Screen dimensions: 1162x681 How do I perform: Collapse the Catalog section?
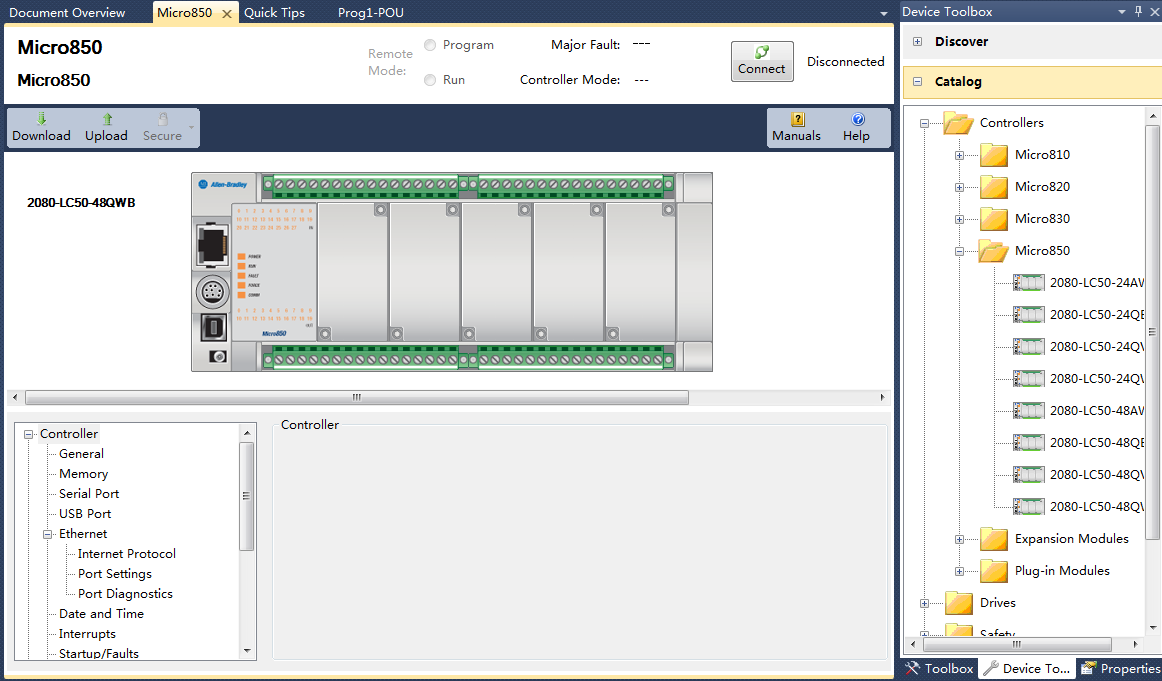918,82
